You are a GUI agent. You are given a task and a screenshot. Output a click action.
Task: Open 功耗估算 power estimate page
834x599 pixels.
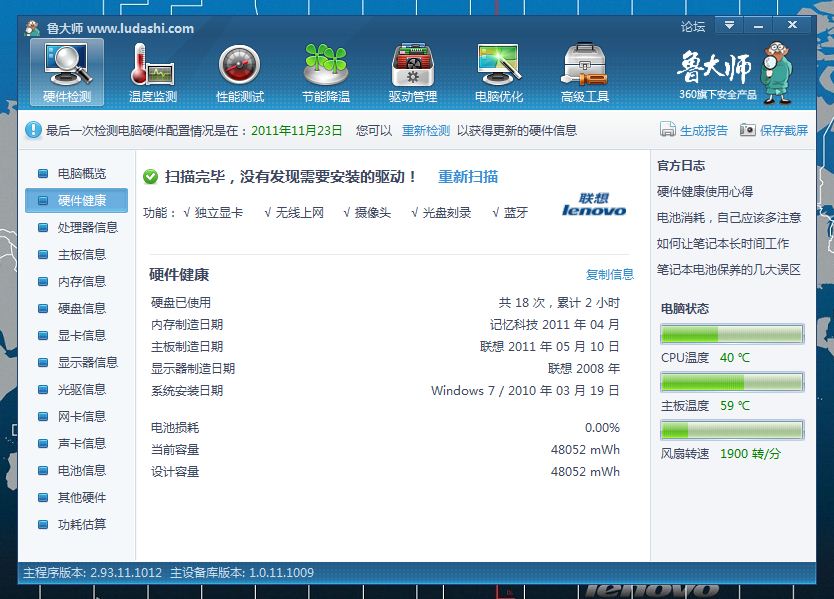point(77,525)
